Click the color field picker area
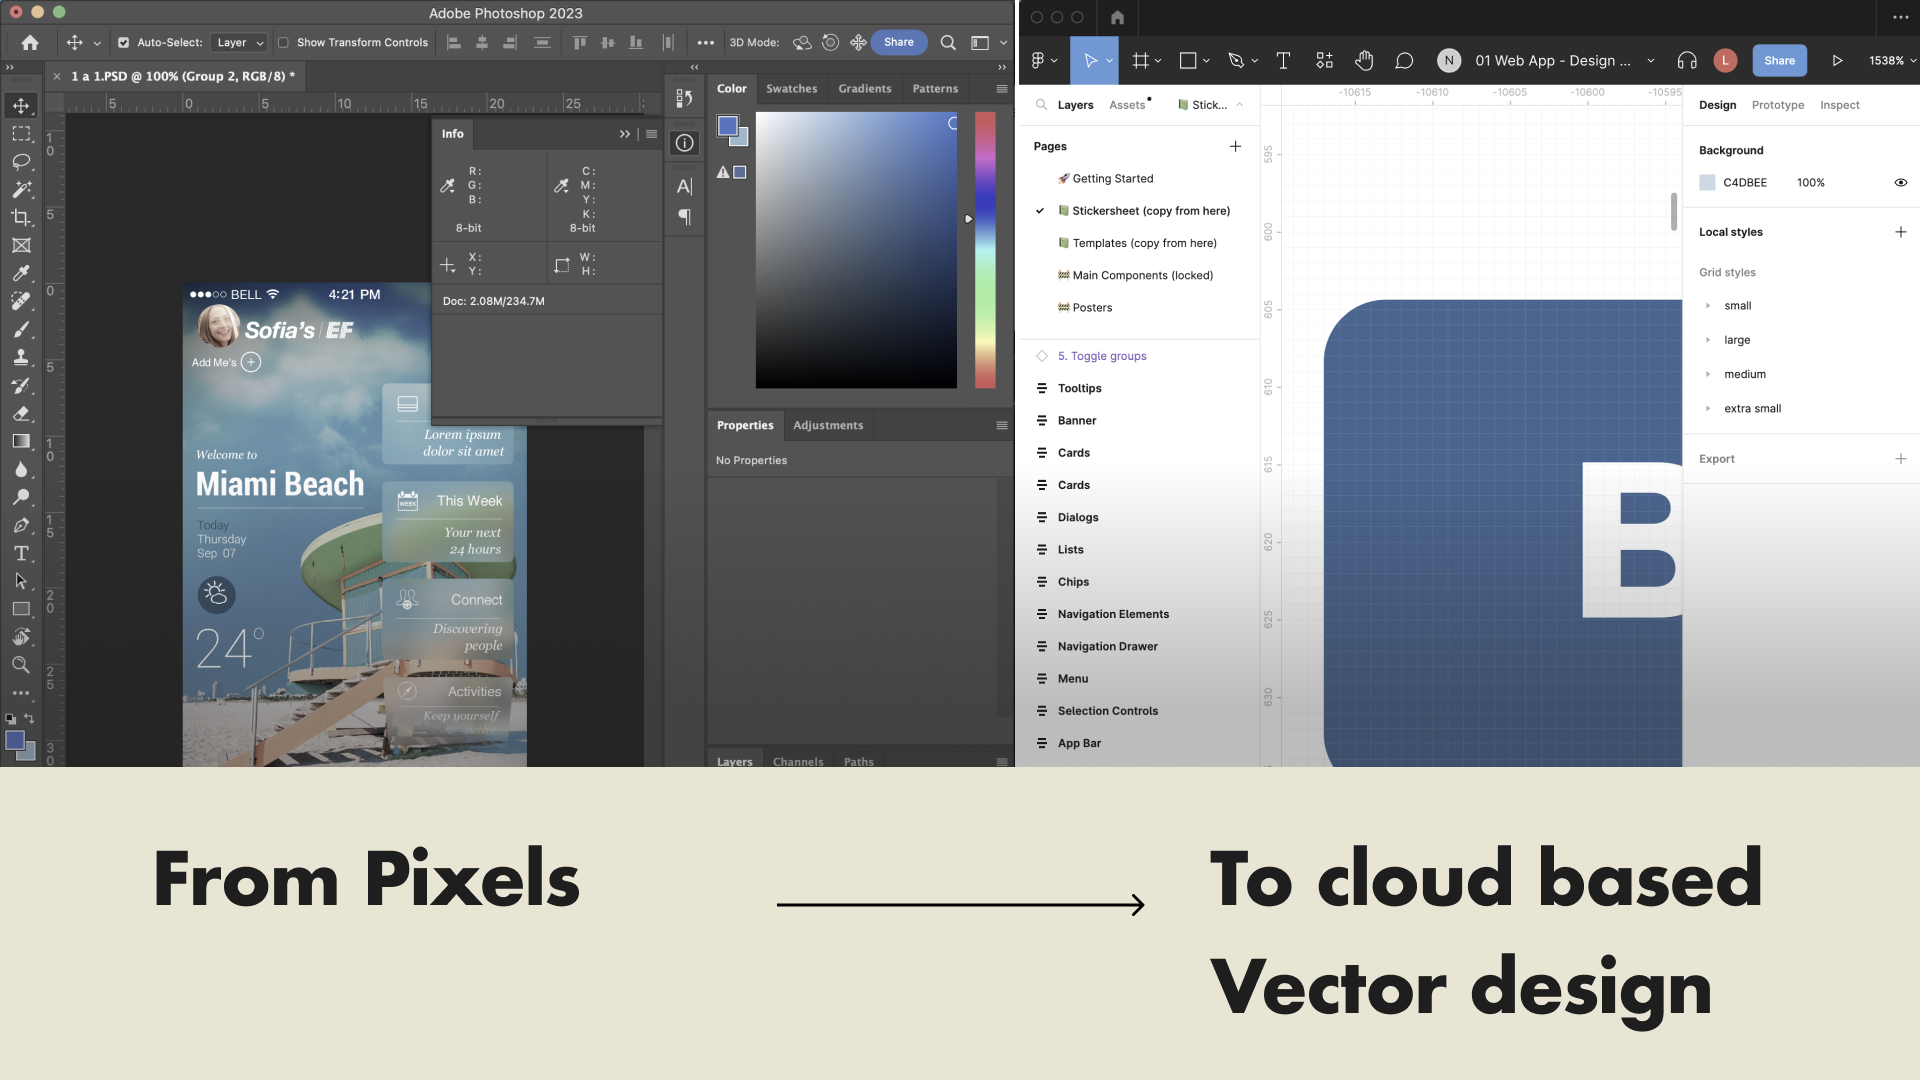The height and width of the screenshot is (1080, 1920). [856, 249]
